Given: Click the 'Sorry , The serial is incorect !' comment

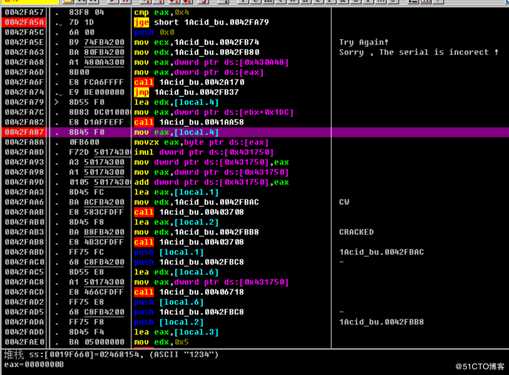Looking at the screenshot, I should pyautogui.click(x=419, y=52).
